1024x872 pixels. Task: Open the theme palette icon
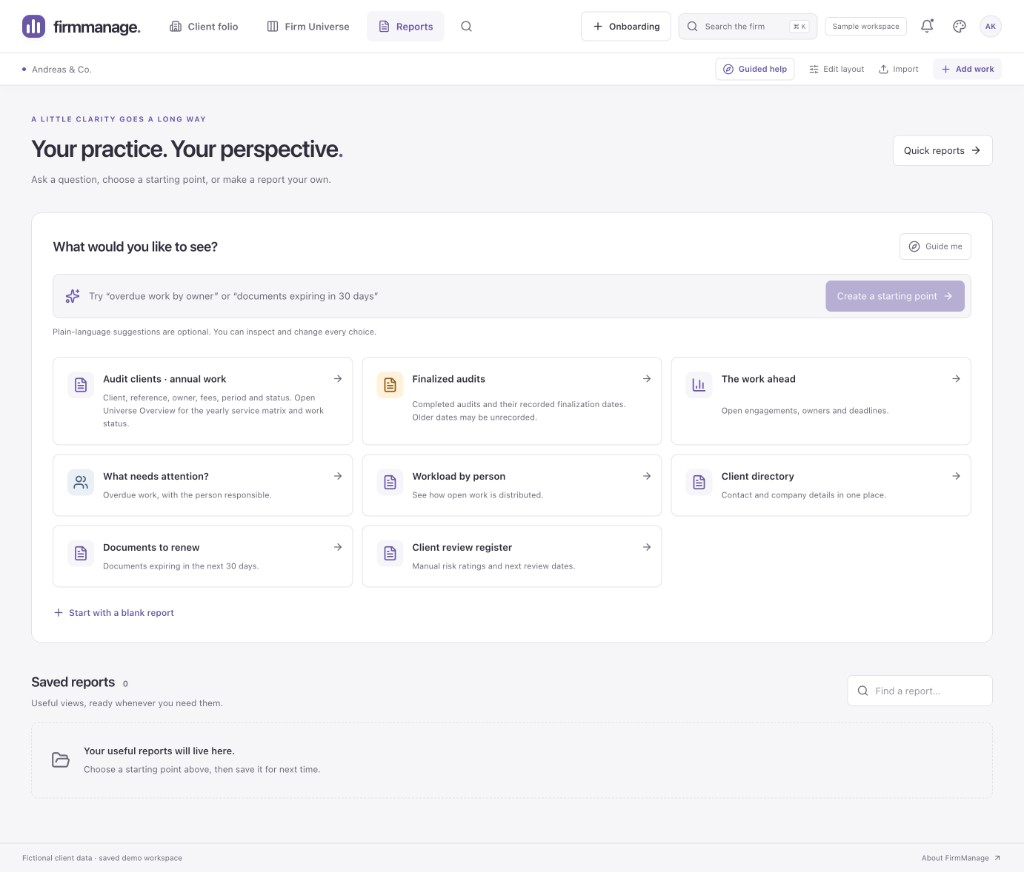(959, 27)
